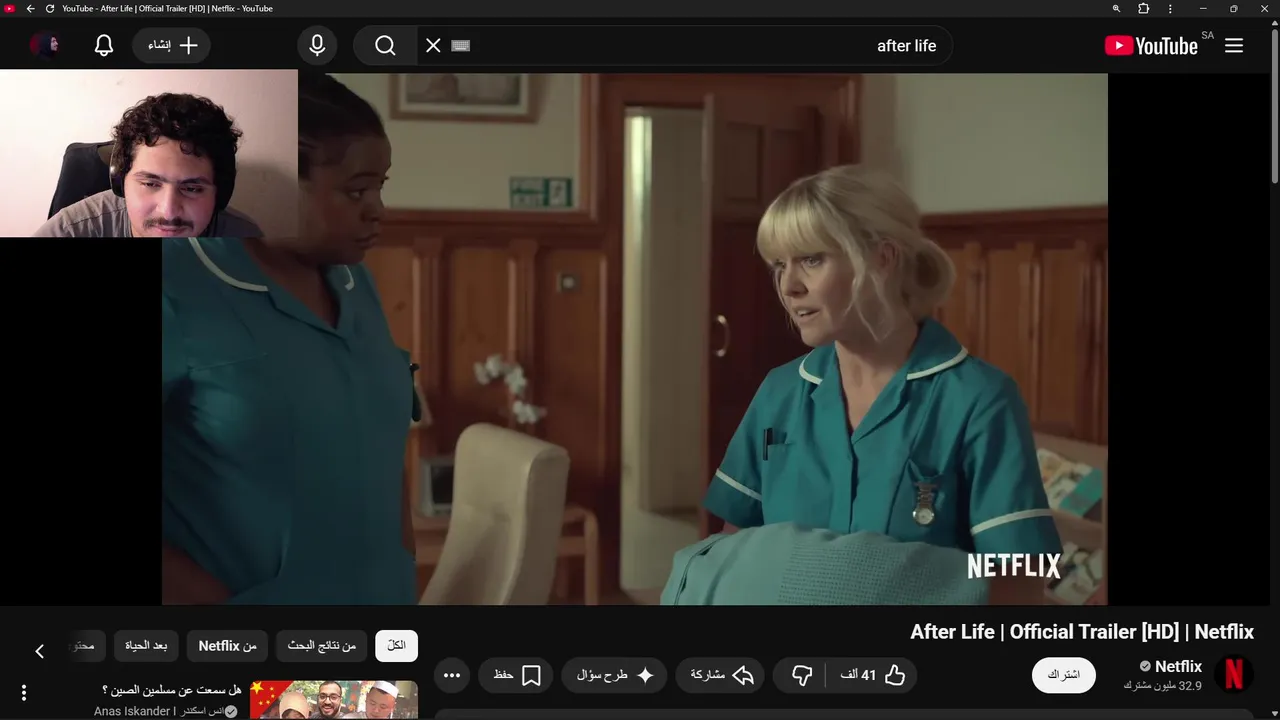Click the create (إنشاء) button
Screen dimensions: 1280x720
(x=171, y=46)
